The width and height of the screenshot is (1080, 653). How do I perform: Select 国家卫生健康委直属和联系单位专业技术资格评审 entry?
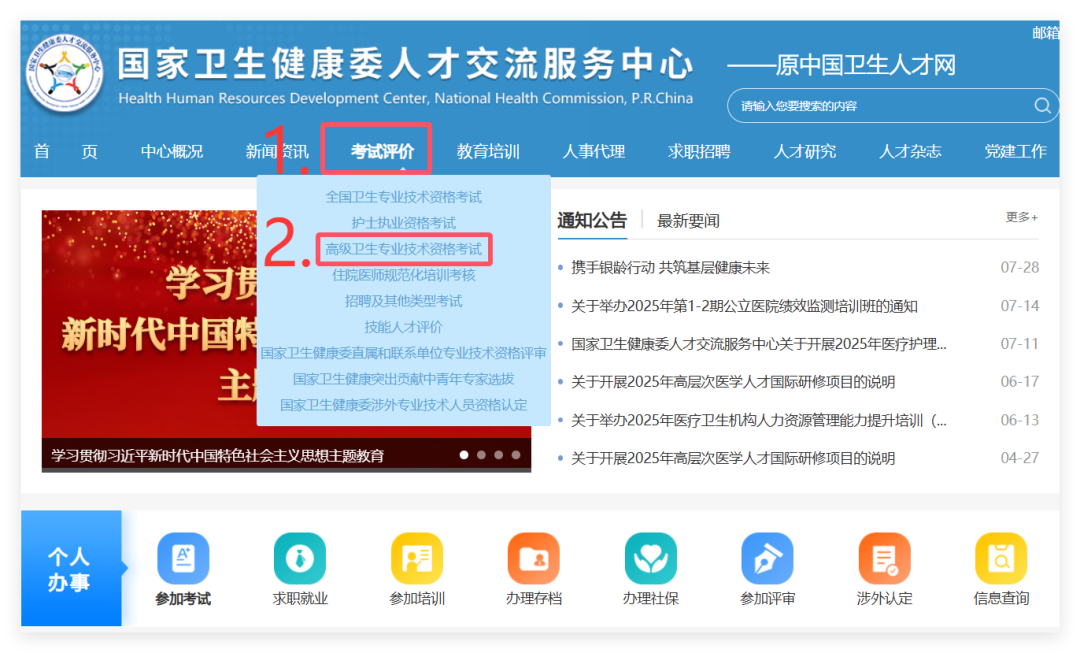click(404, 353)
